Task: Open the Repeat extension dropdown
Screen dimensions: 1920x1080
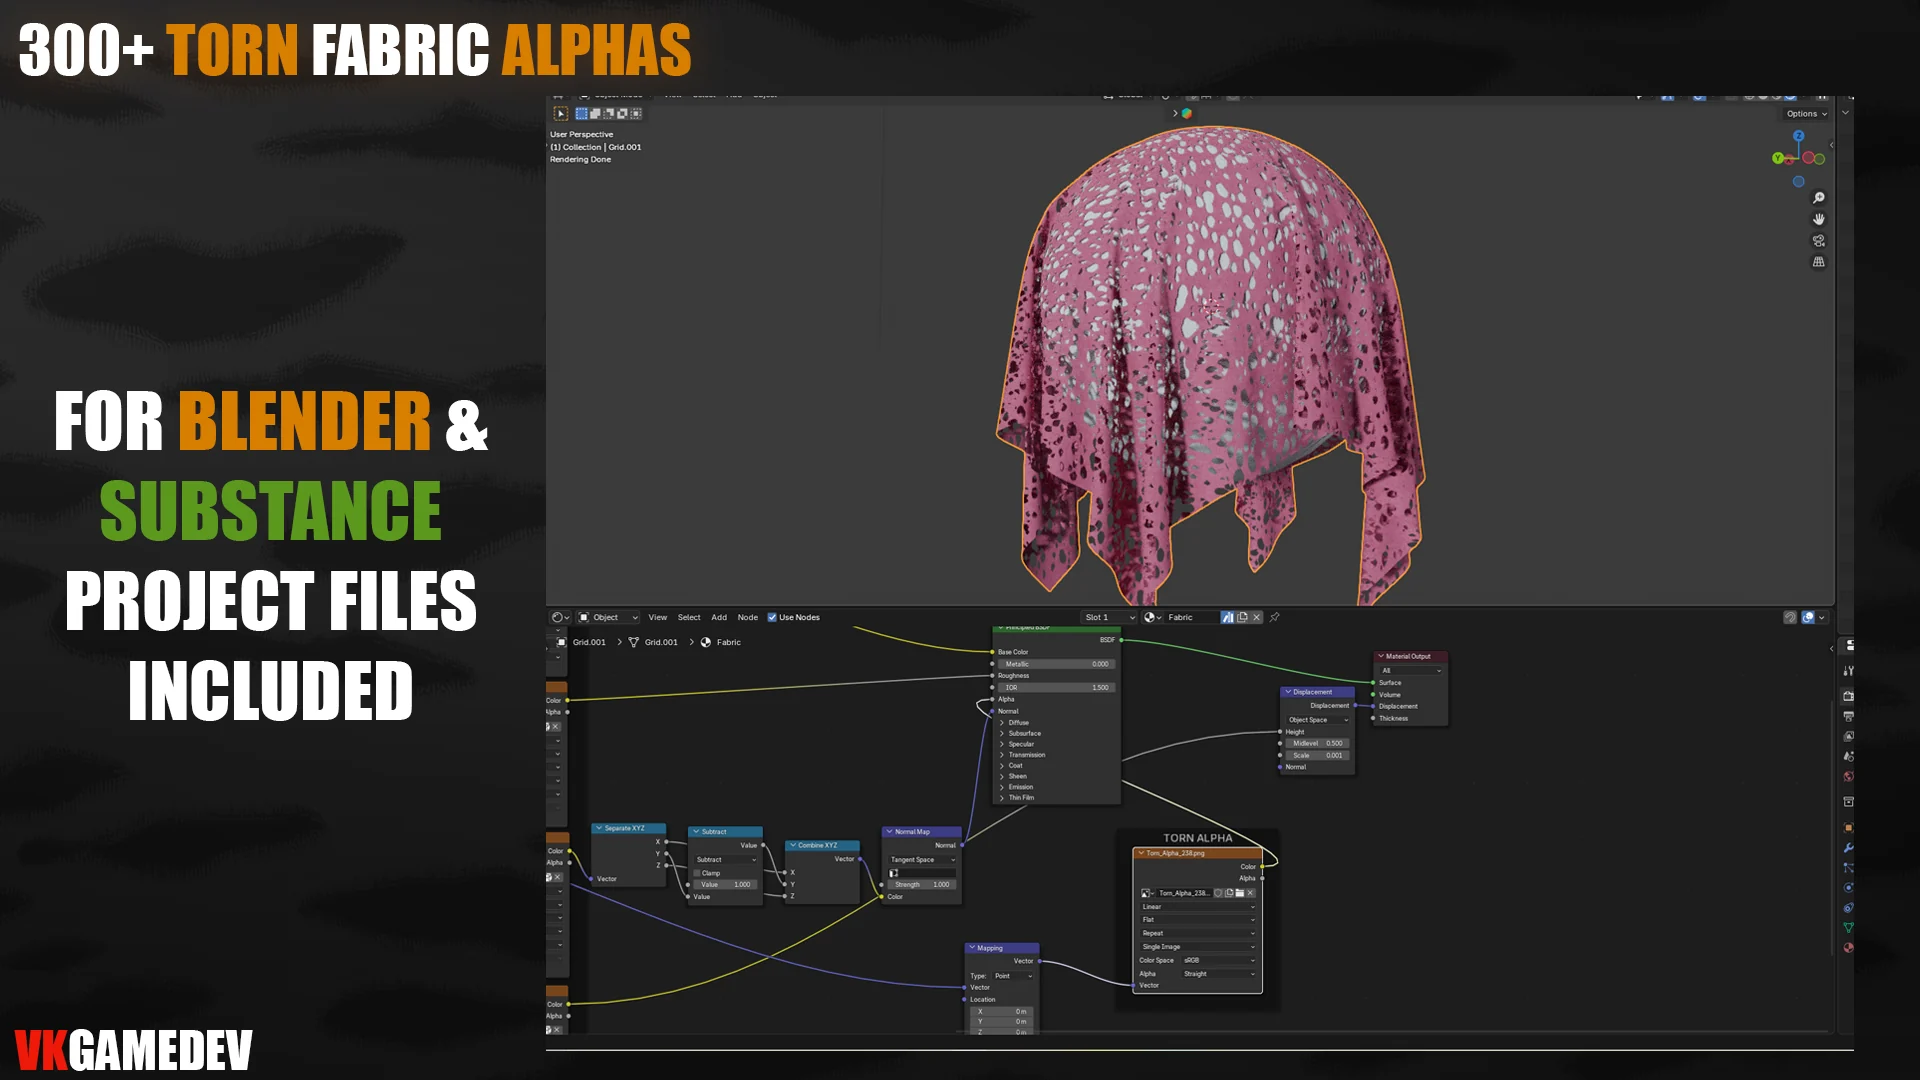Action: [x=1197, y=933]
